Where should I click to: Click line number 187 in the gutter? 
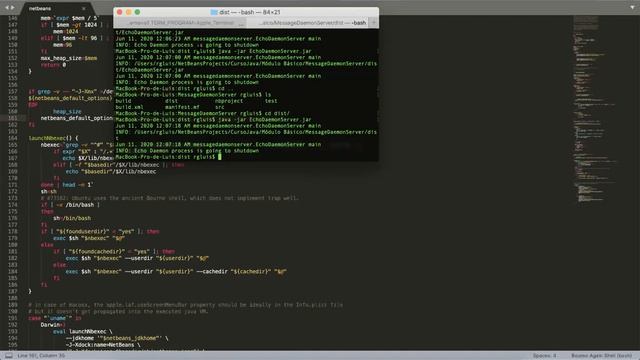point(13,291)
